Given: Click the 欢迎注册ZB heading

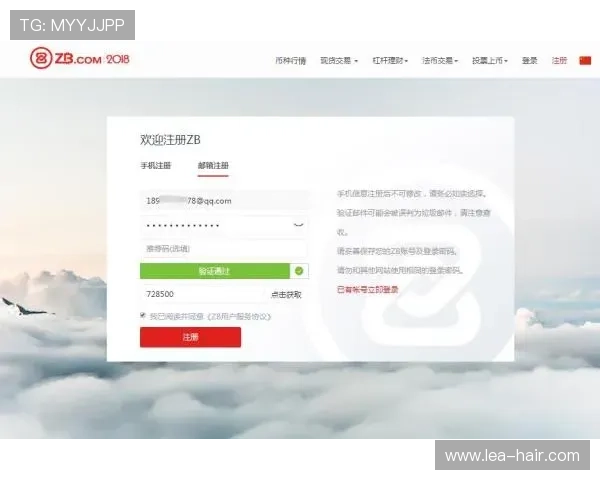Looking at the screenshot, I should (170, 140).
